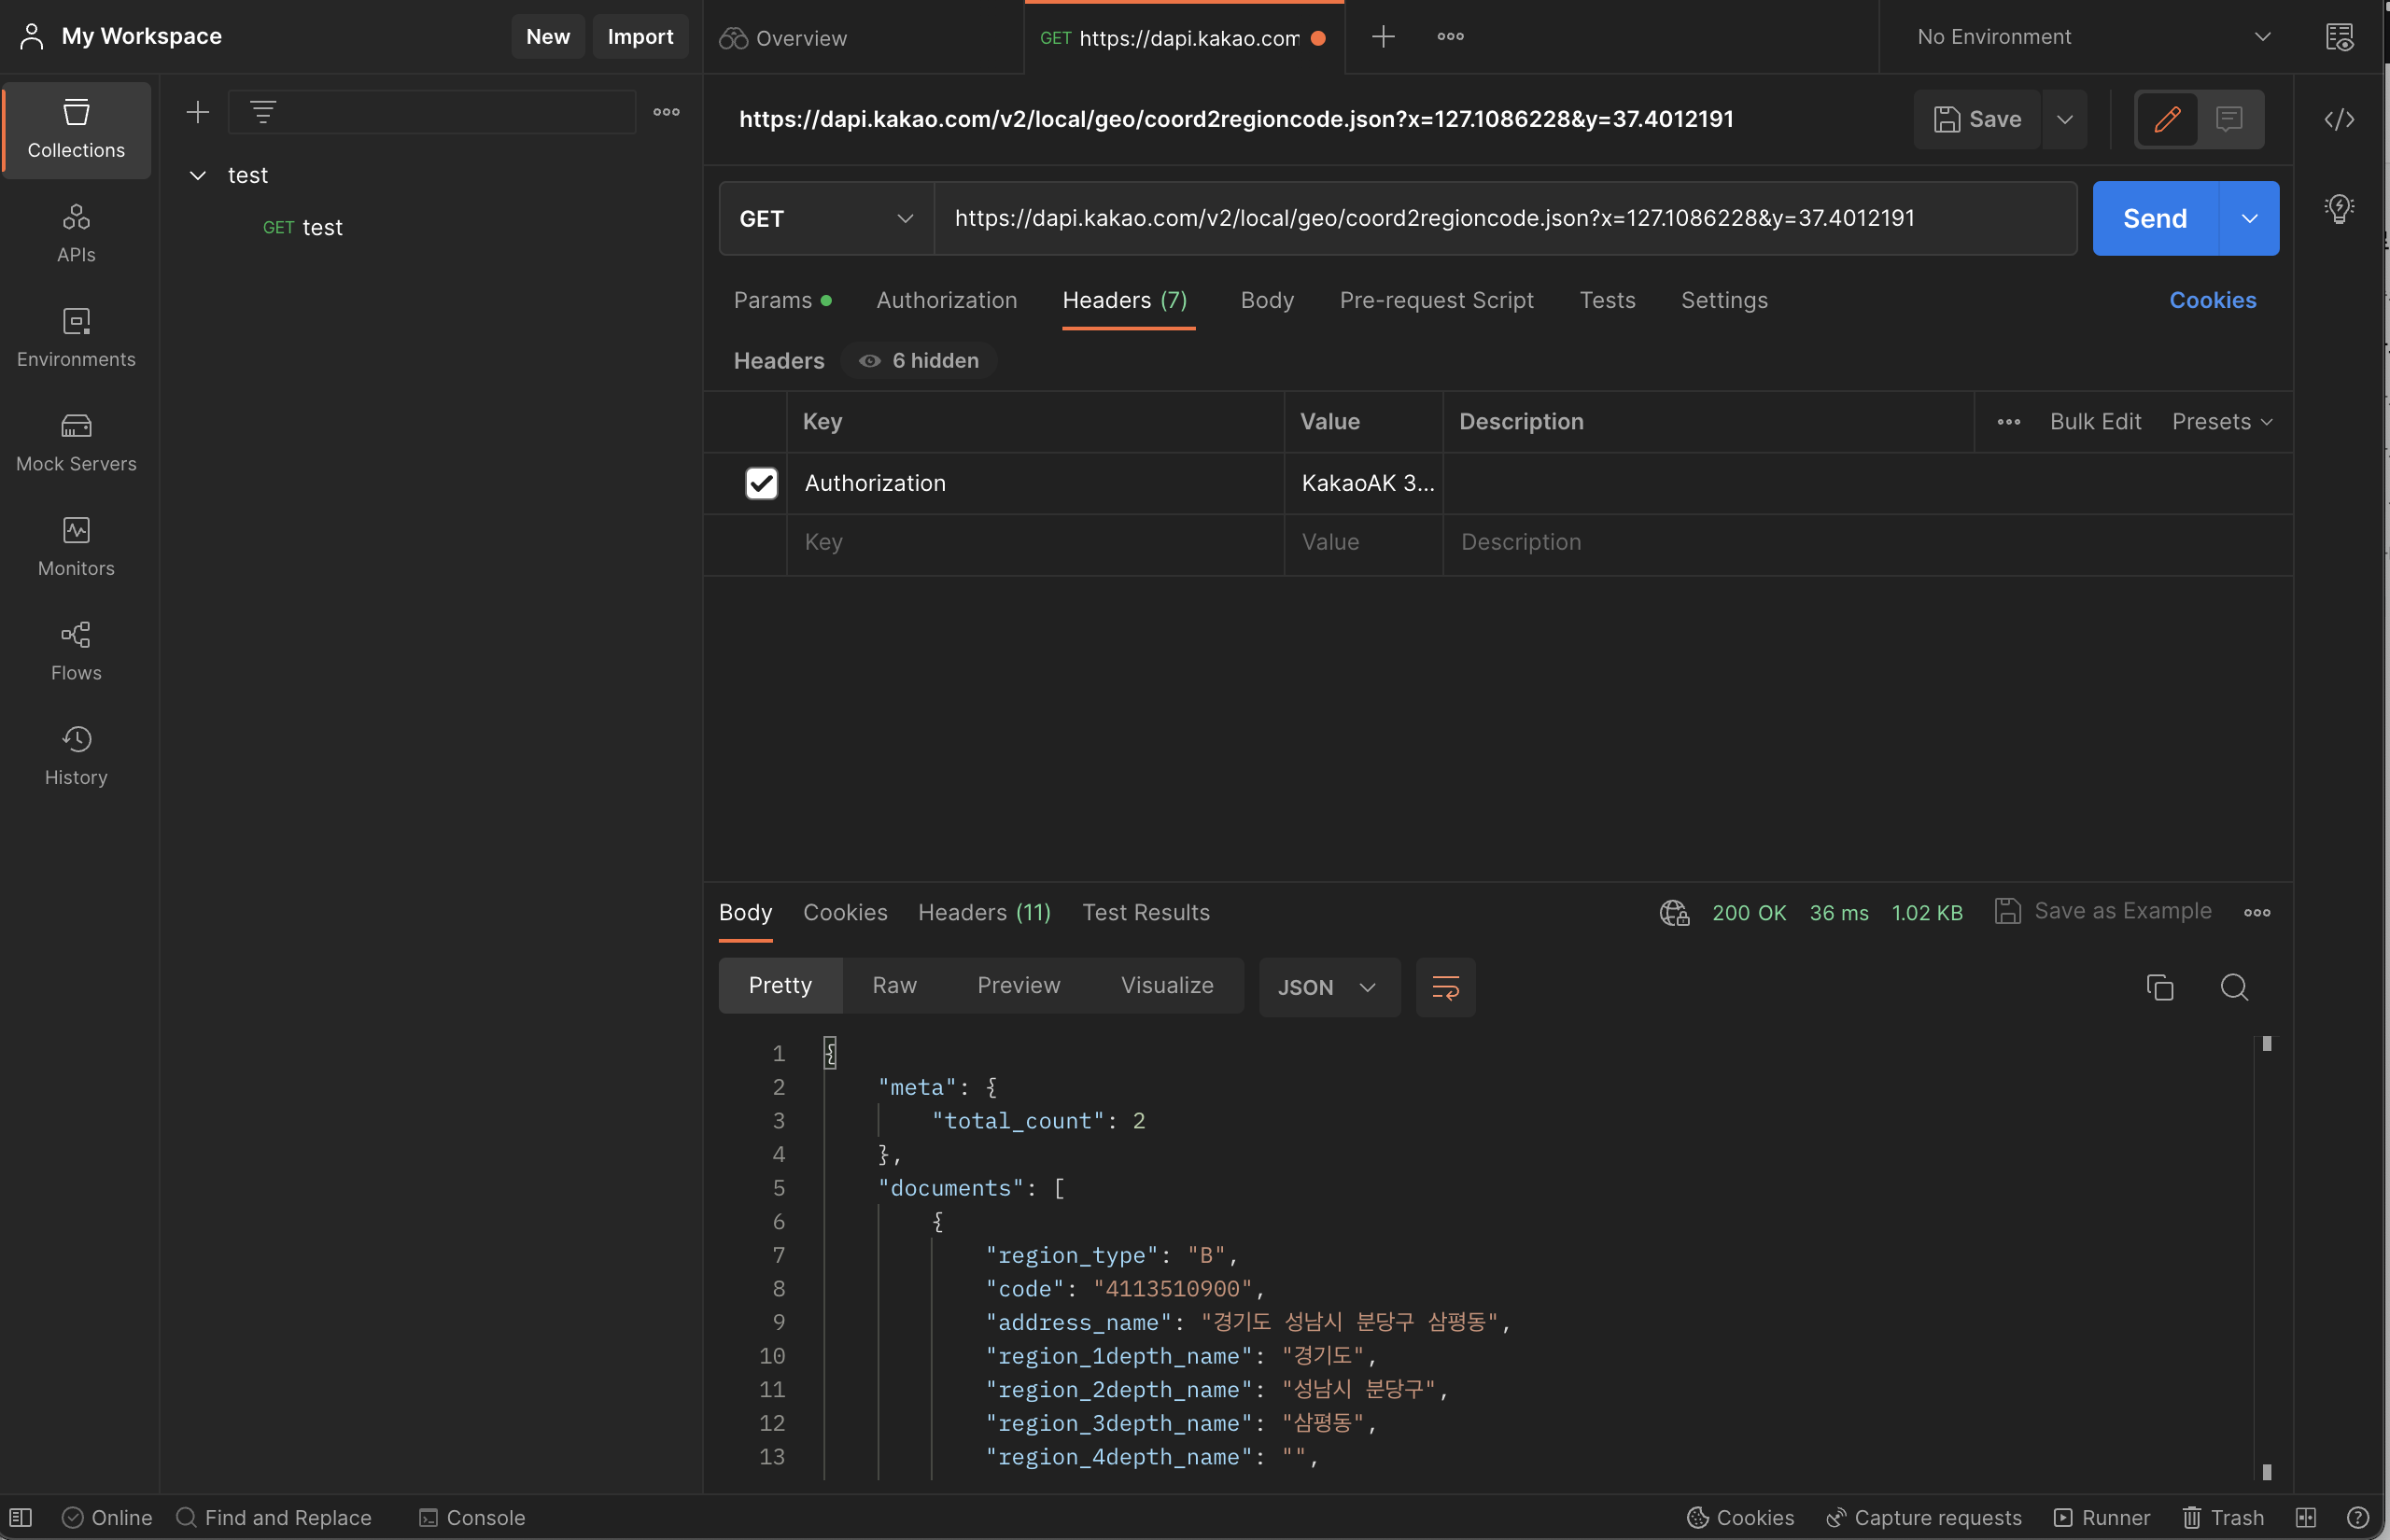Open the Cookies link
The width and height of the screenshot is (2390, 1540).
pos(2212,300)
